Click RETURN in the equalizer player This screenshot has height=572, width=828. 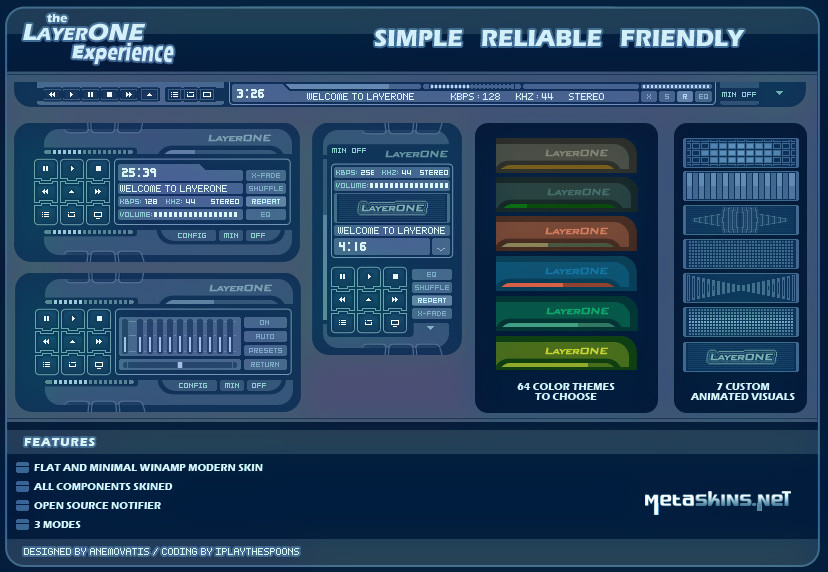(x=265, y=364)
